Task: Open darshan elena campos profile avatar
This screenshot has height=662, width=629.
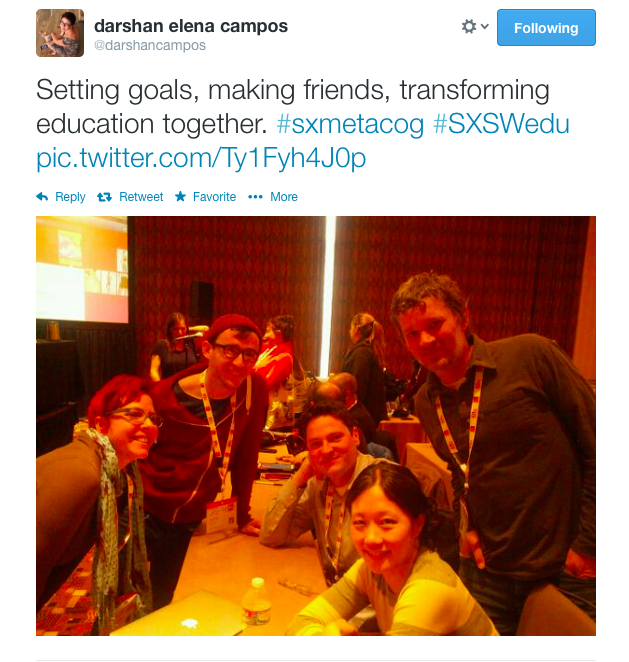Action: [x=60, y=33]
